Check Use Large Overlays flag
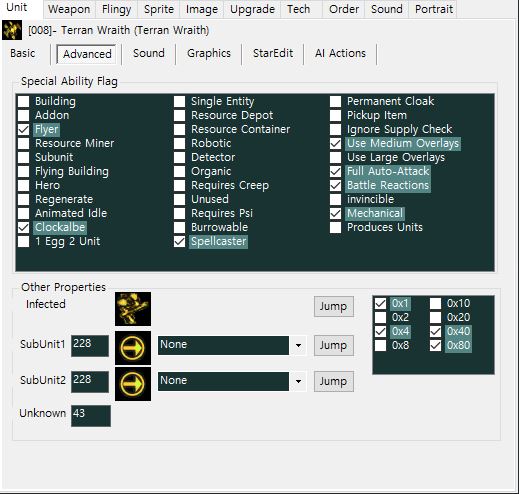Viewport: 519px width, 494px height. (336, 157)
